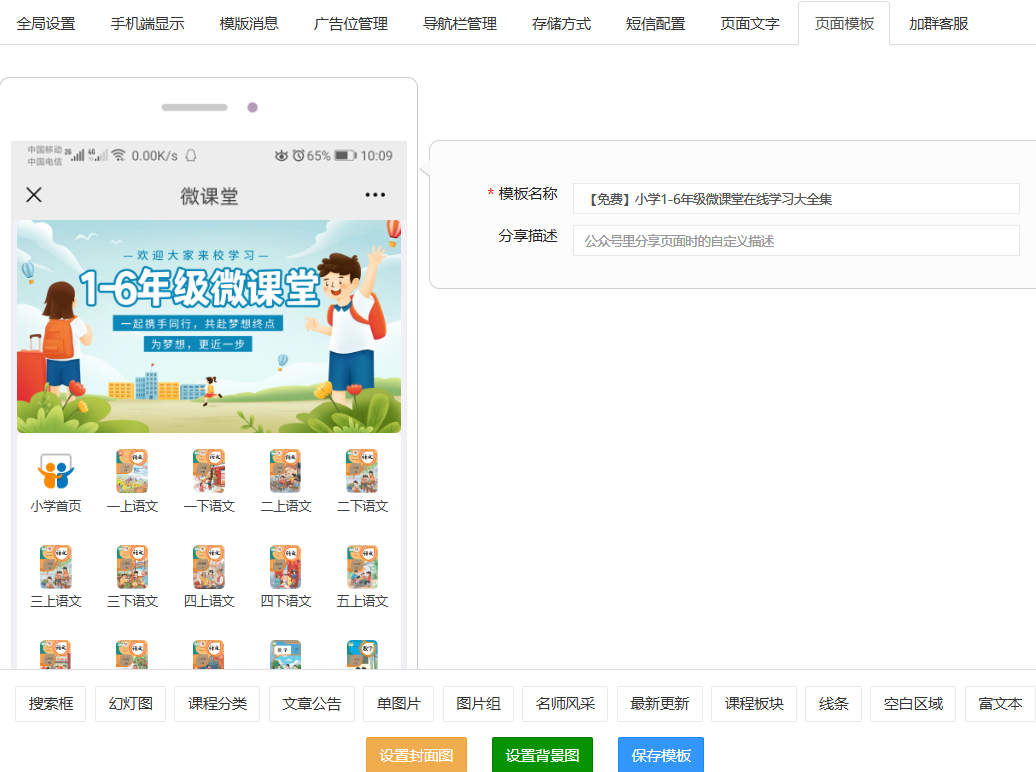The width and height of the screenshot is (1036, 772).
Task: Select the 五上语文 textbook icon
Action: click(362, 567)
